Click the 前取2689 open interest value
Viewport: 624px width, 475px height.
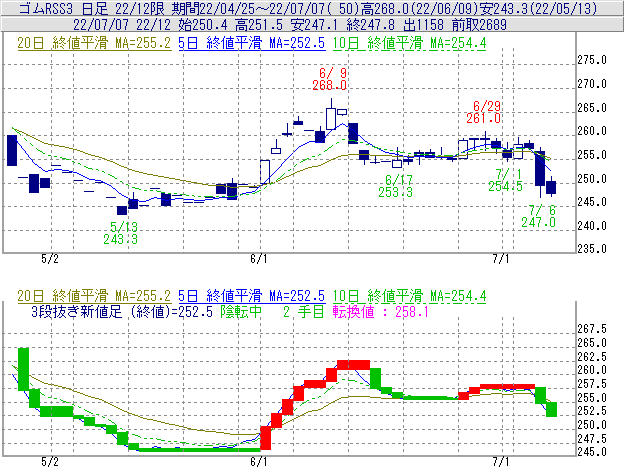coord(479,25)
